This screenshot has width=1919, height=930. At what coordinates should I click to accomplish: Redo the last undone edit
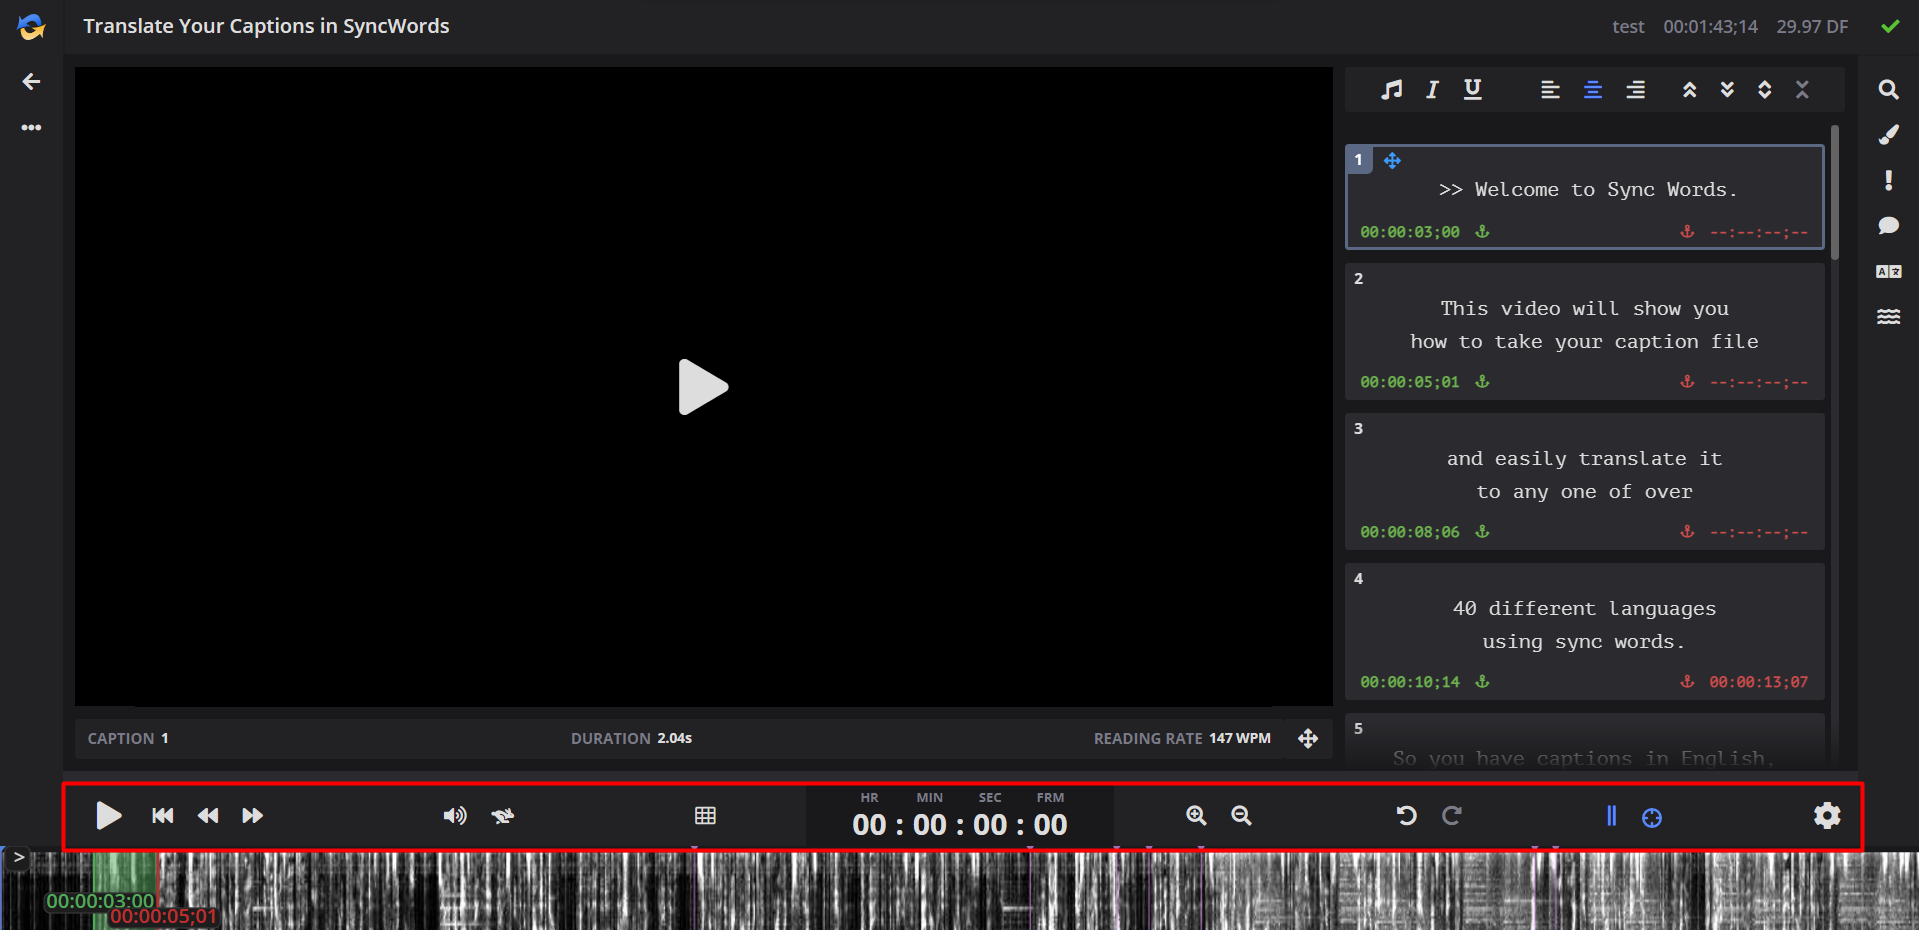coord(1452,816)
